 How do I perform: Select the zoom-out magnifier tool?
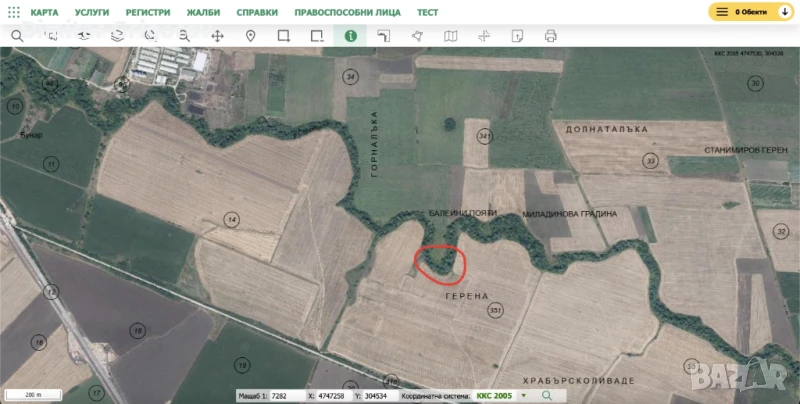pyautogui.click(x=184, y=35)
